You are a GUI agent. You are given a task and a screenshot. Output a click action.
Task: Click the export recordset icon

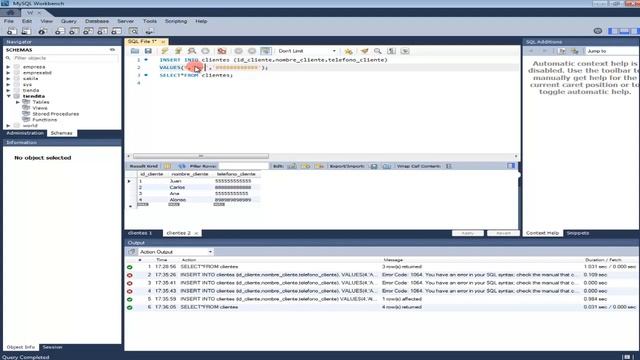tap(373, 166)
